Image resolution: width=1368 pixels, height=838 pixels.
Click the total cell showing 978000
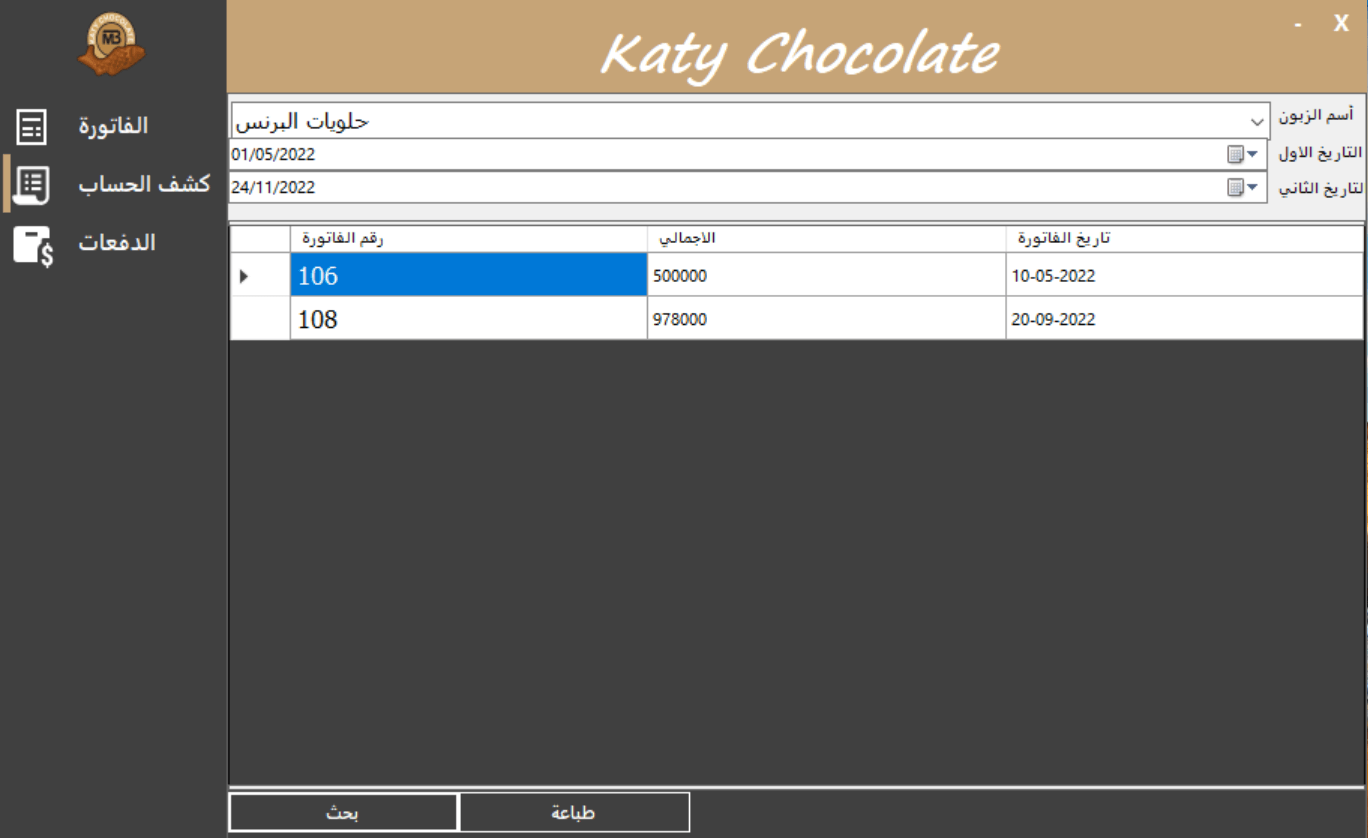[x=826, y=319]
